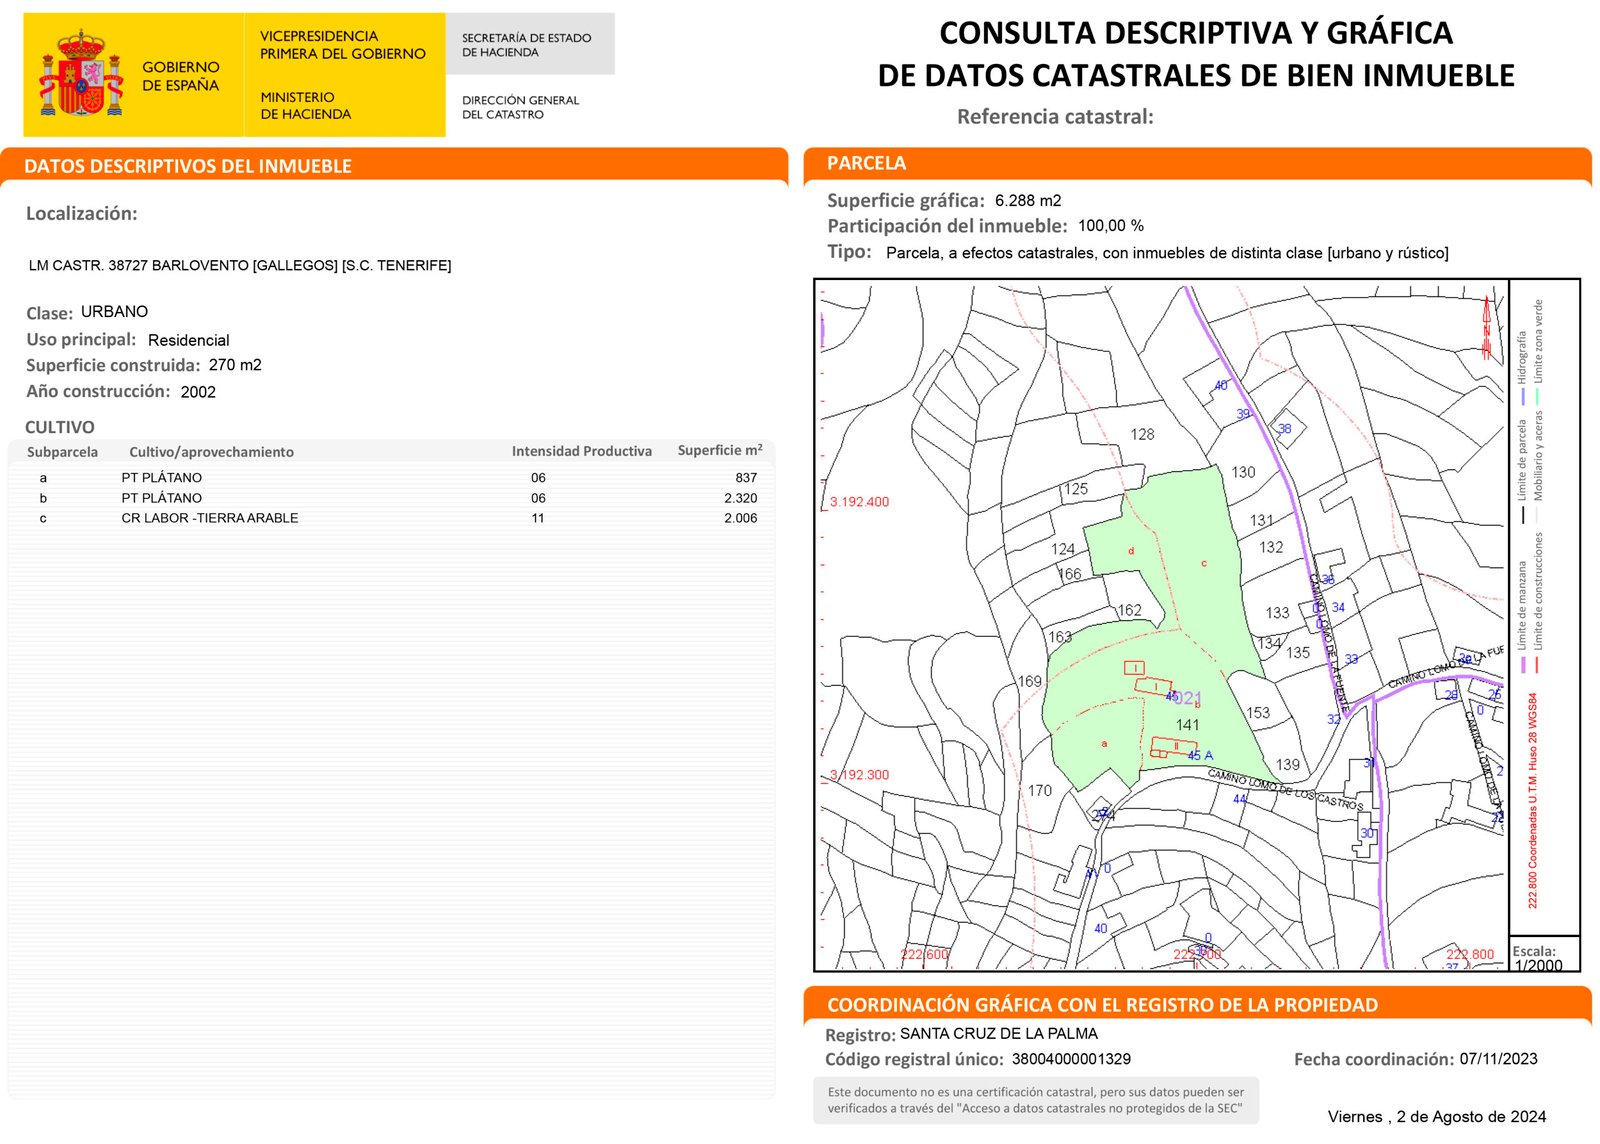Click the 'CONSULTA DESCRIPTIVA Y GRÁFICA' title
The width and height of the screenshot is (1600, 1144).
(x=1196, y=33)
